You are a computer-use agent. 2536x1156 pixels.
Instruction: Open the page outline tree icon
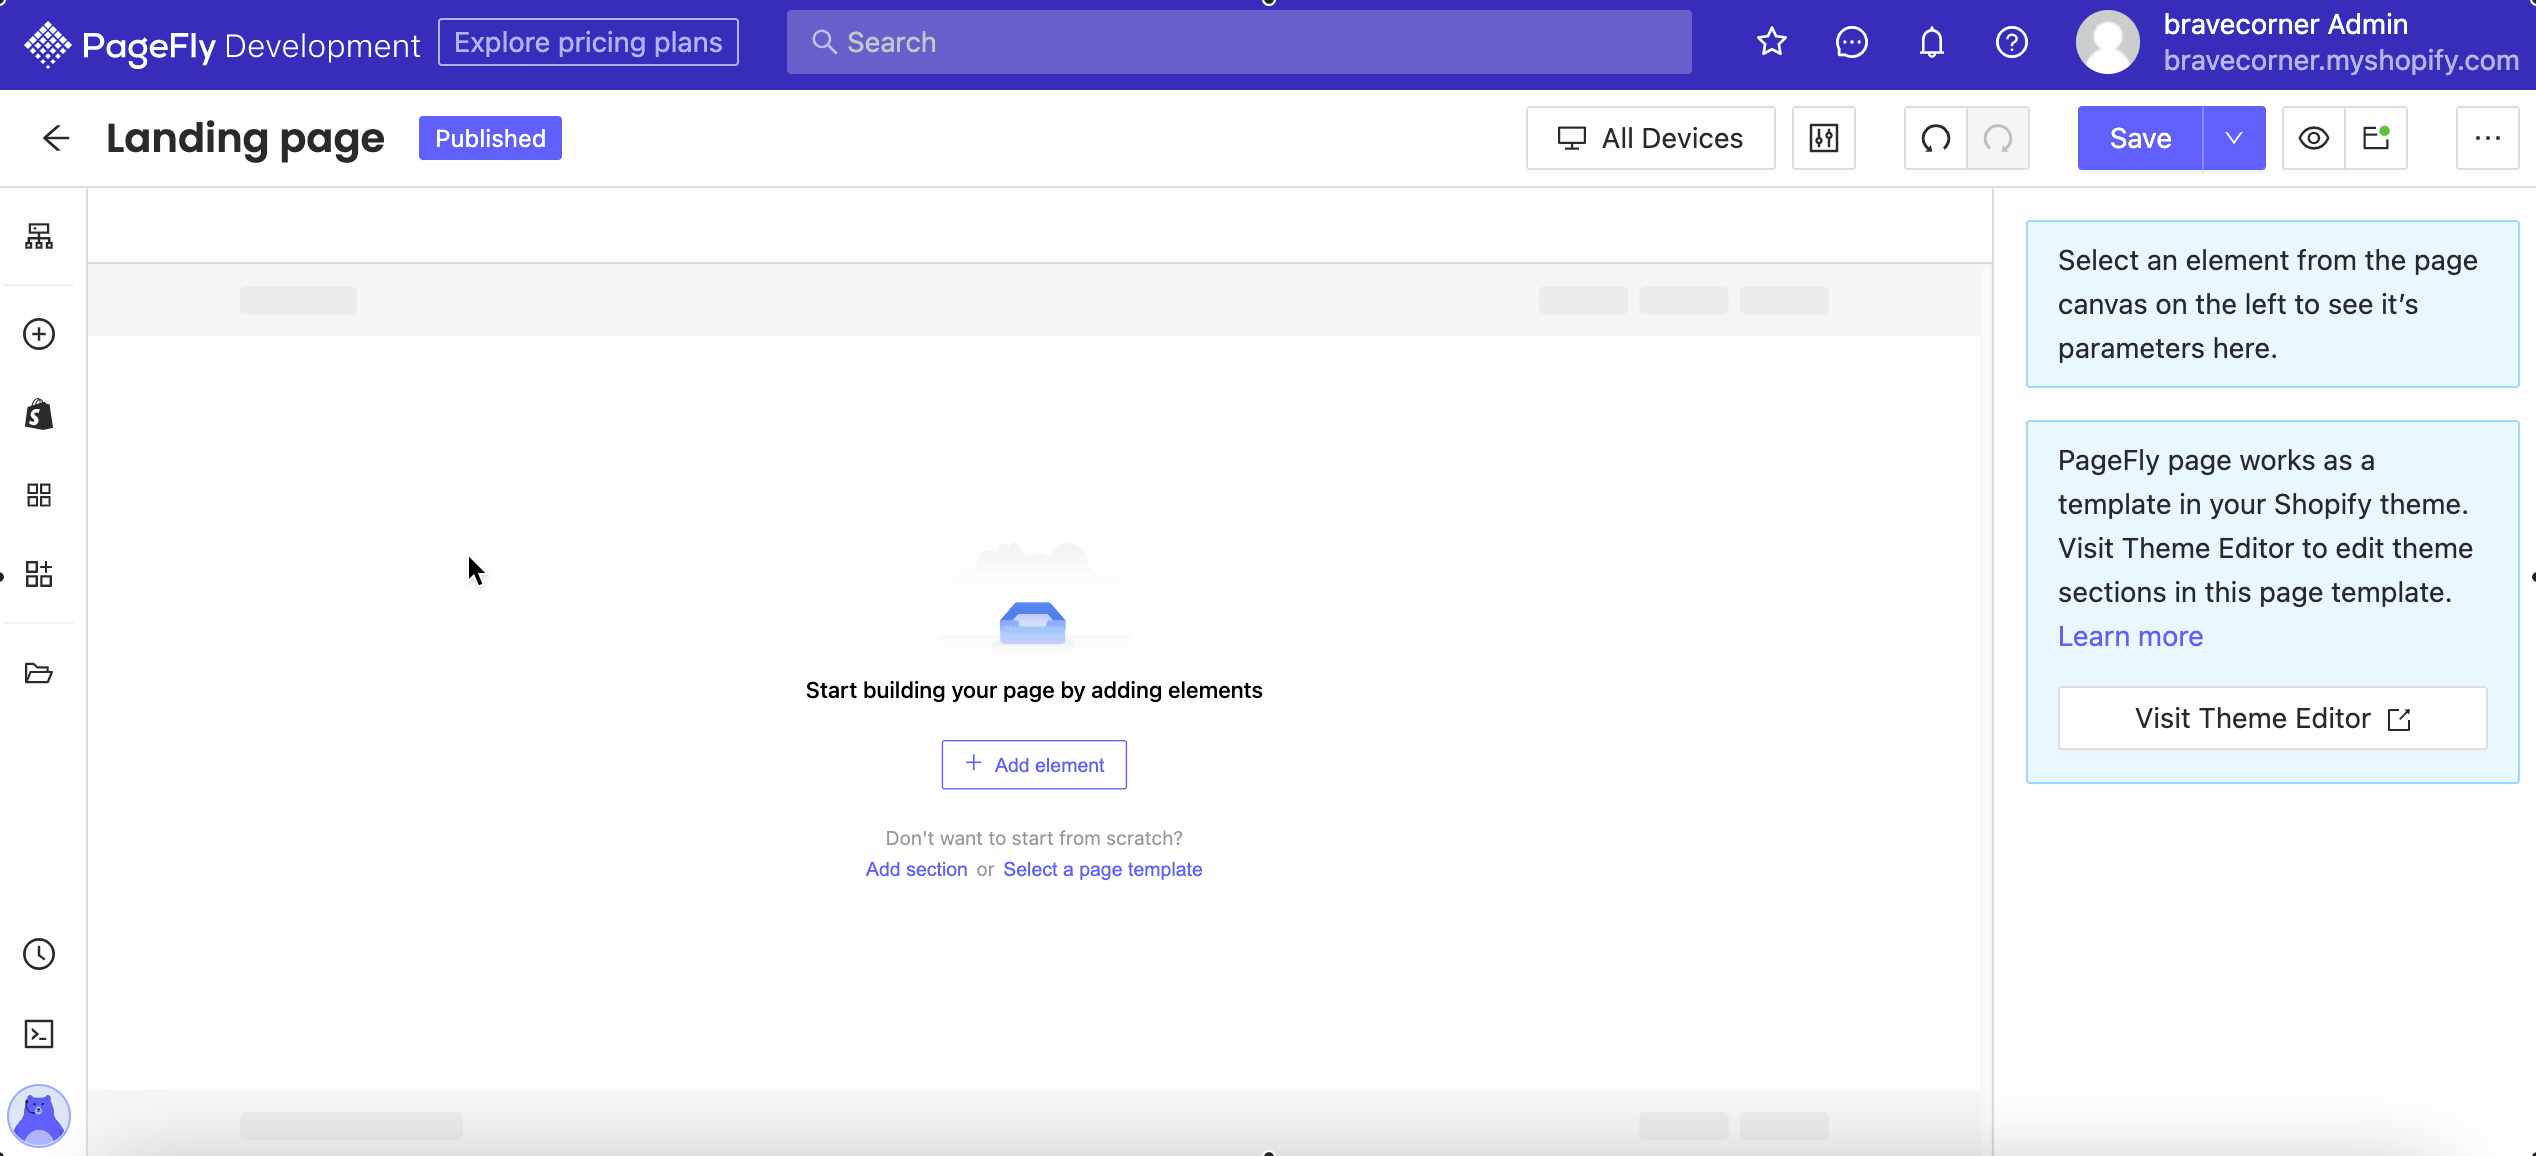click(x=39, y=236)
